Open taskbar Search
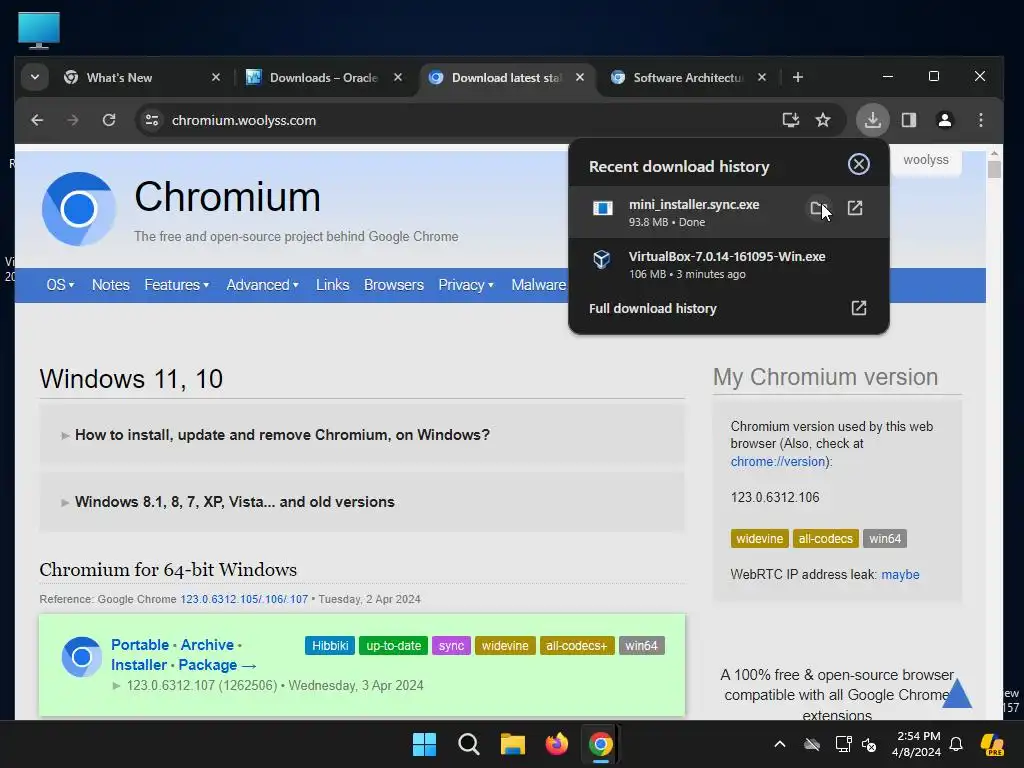The width and height of the screenshot is (1024, 768). click(468, 744)
